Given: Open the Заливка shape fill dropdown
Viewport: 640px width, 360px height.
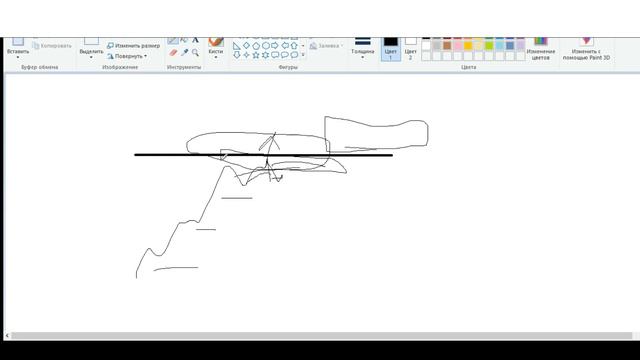Looking at the screenshot, I should (327, 46).
